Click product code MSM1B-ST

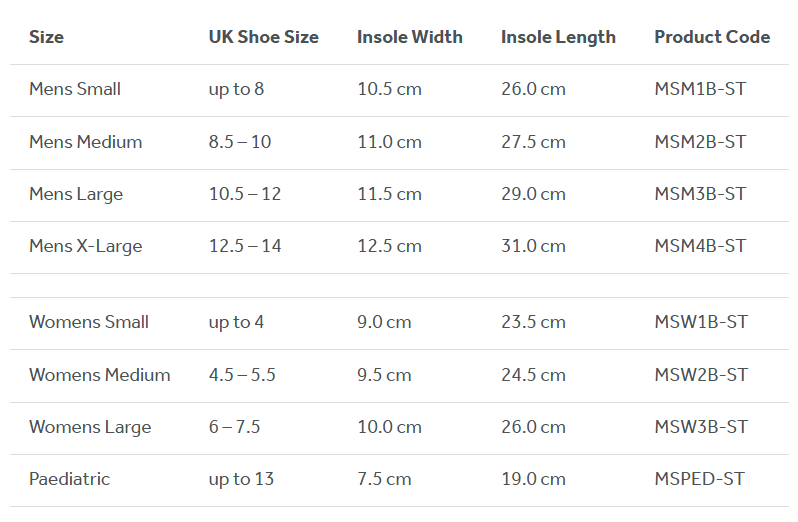[x=700, y=89]
